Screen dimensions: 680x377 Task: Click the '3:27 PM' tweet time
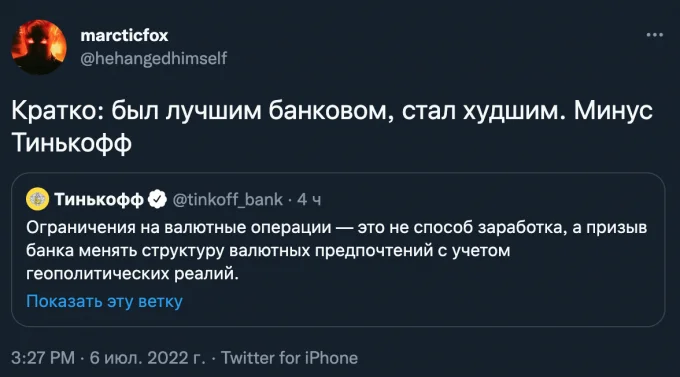pyautogui.click(x=43, y=358)
